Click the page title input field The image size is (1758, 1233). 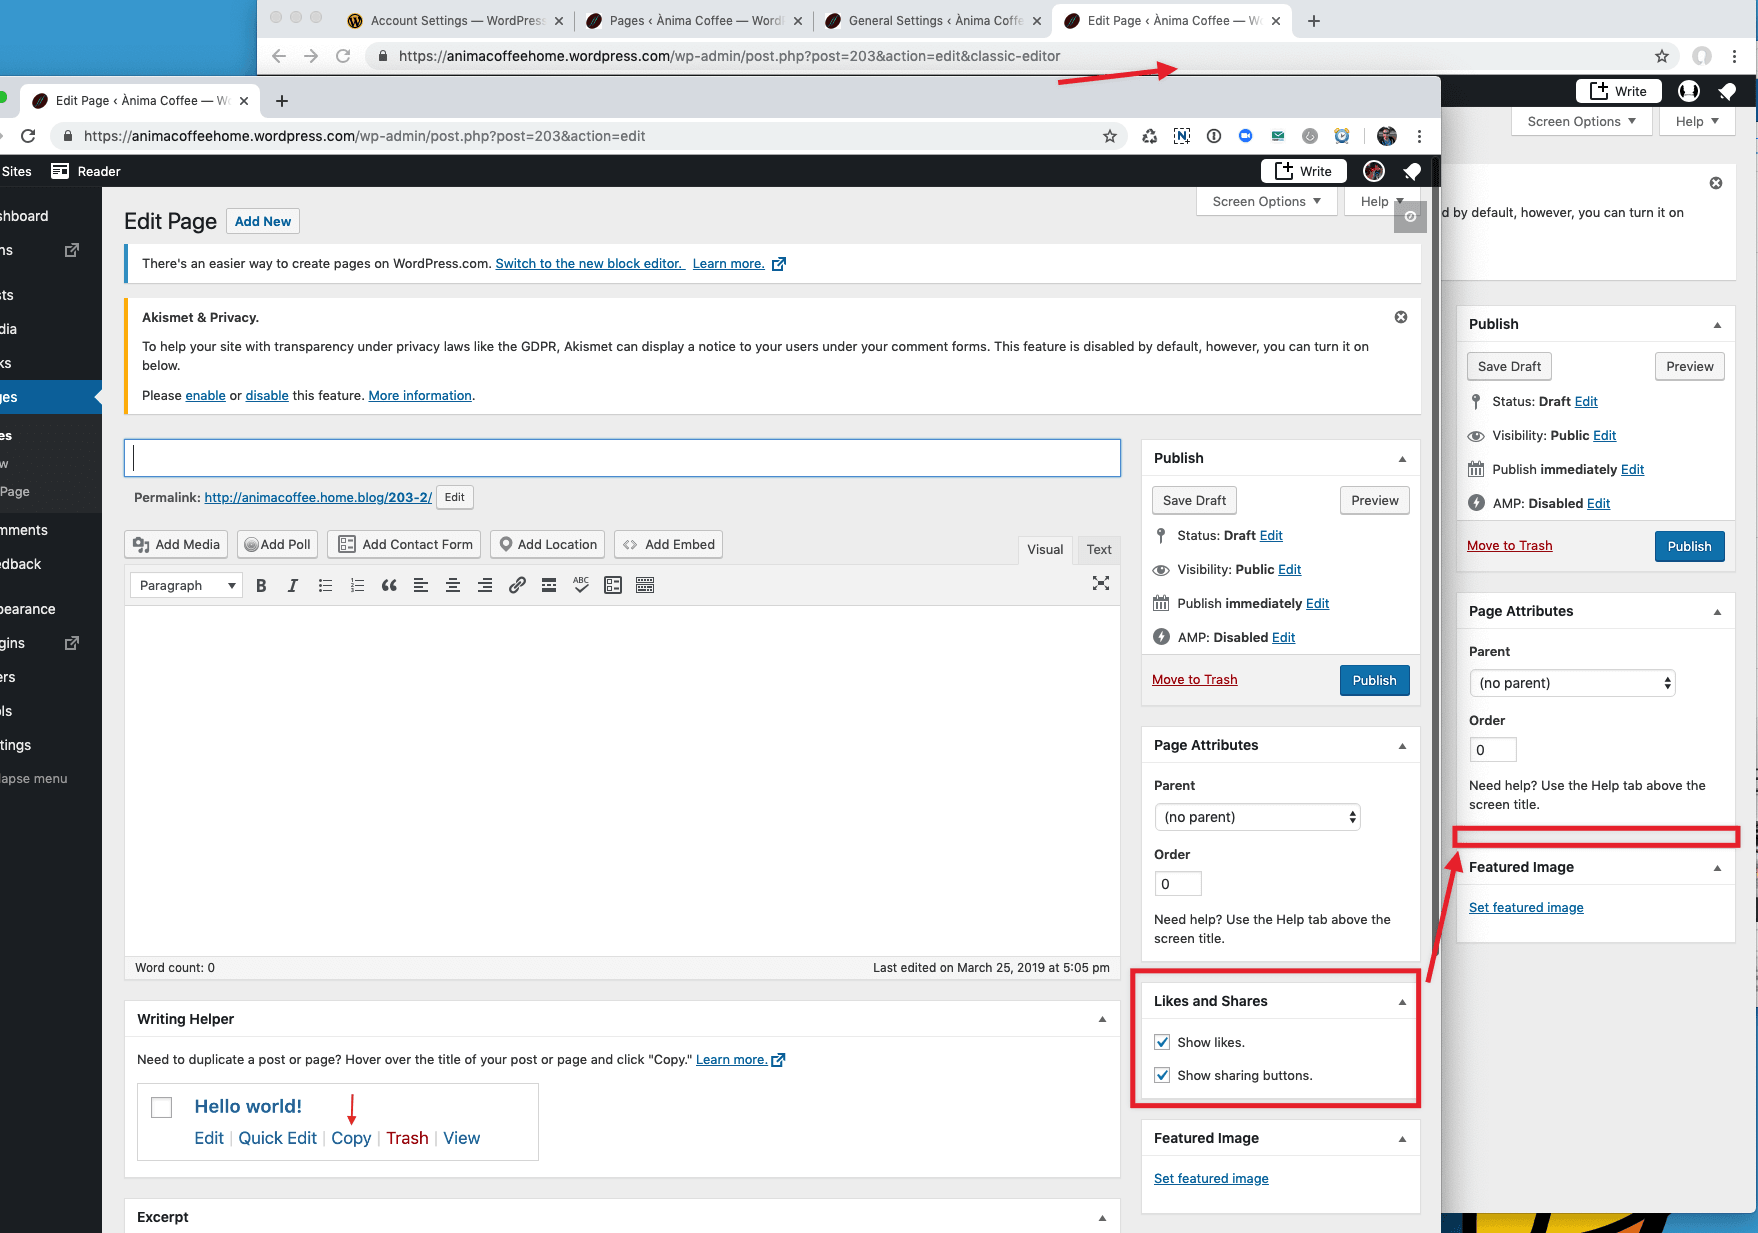[x=622, y=458]
